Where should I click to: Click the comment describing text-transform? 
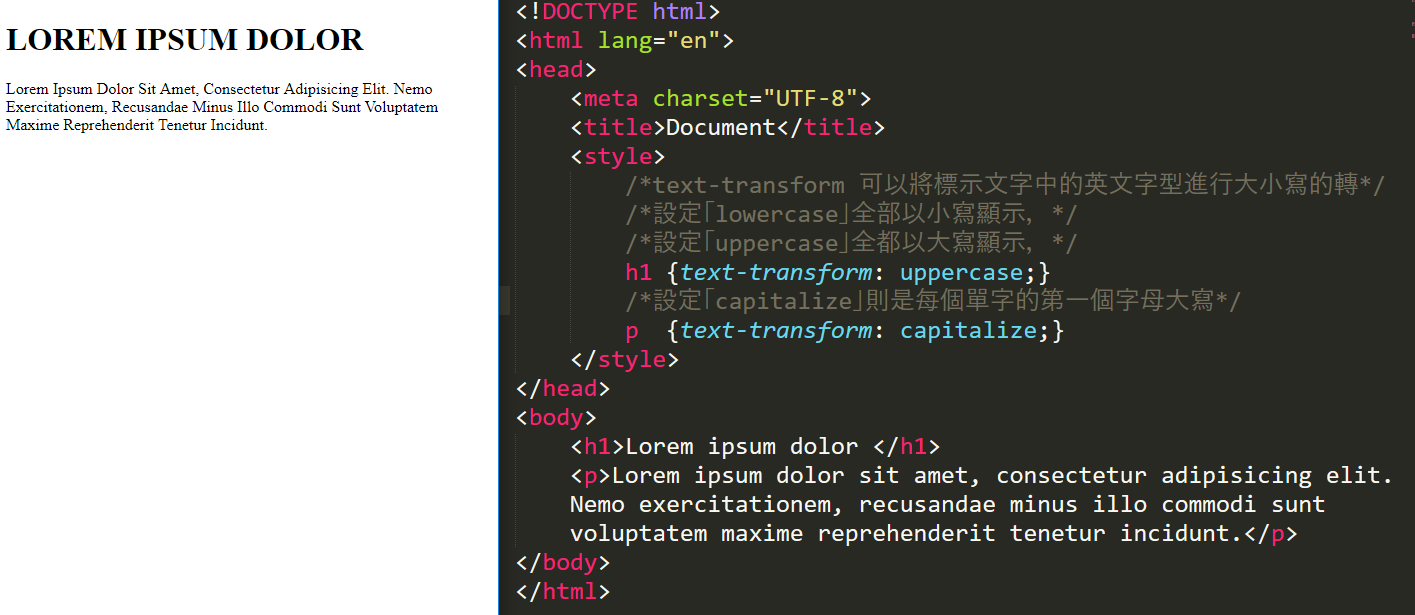pyautogui.click(x=1004, y=186)
